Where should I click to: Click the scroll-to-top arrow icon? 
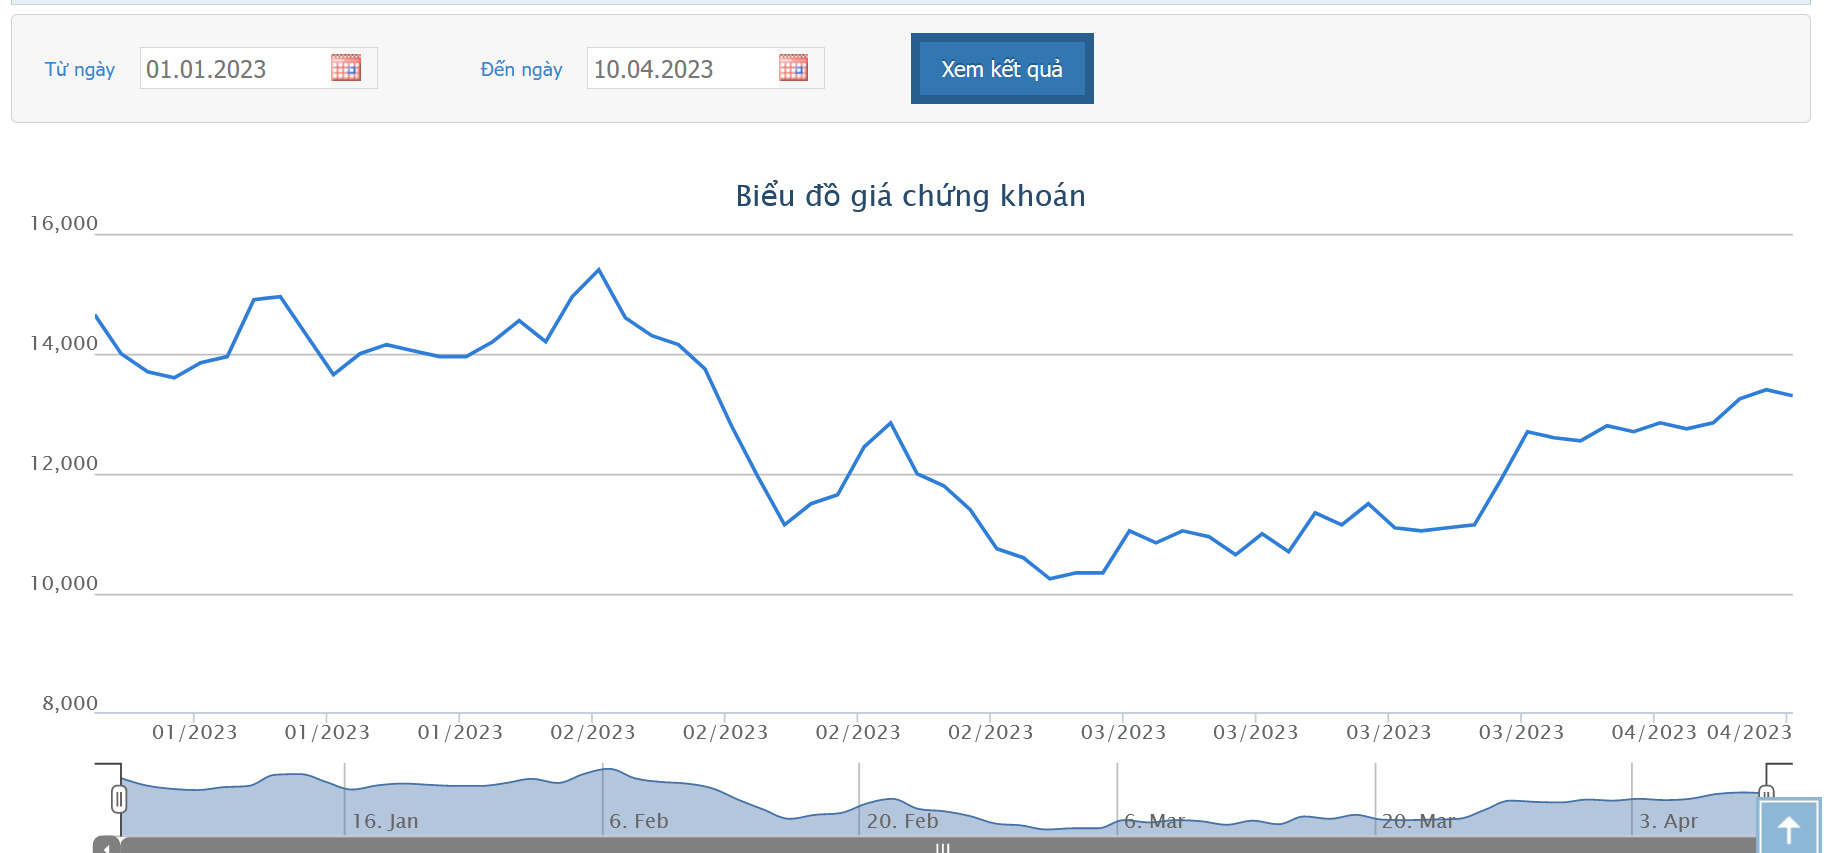pyautogui.click(x=1788, y=828)
